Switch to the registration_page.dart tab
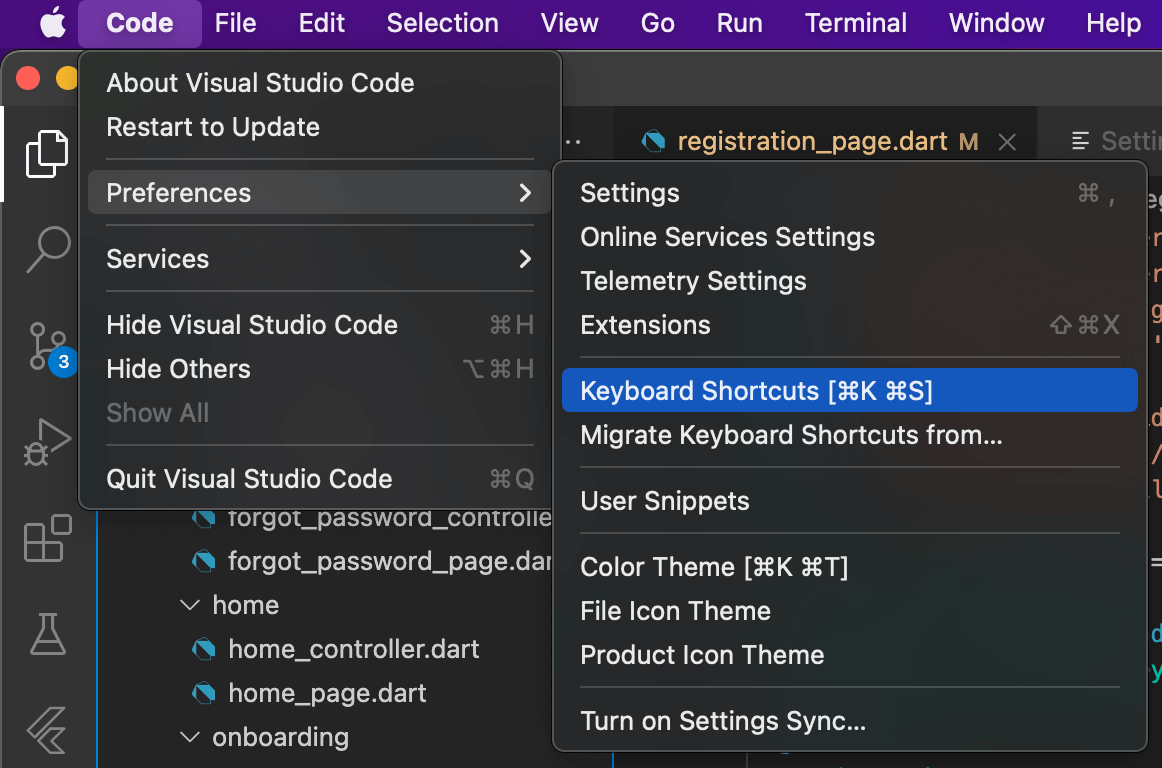This screenshot has height=768, width=1162. 810,141
